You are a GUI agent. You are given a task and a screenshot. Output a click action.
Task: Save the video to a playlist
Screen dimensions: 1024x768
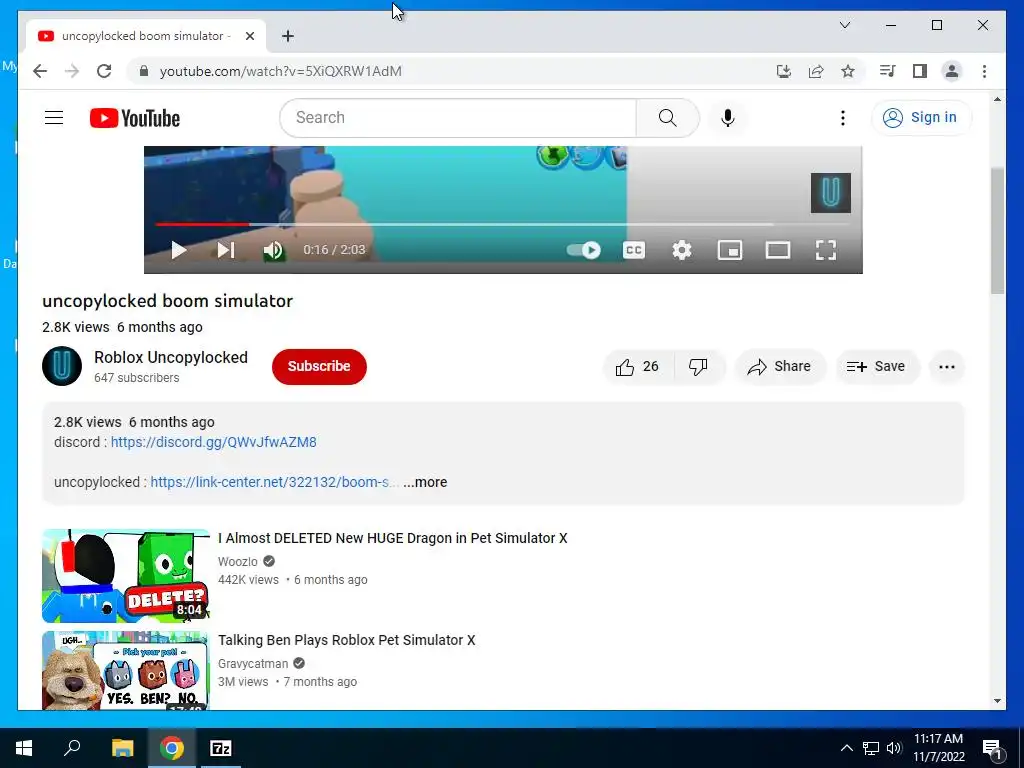click(877, 366)
